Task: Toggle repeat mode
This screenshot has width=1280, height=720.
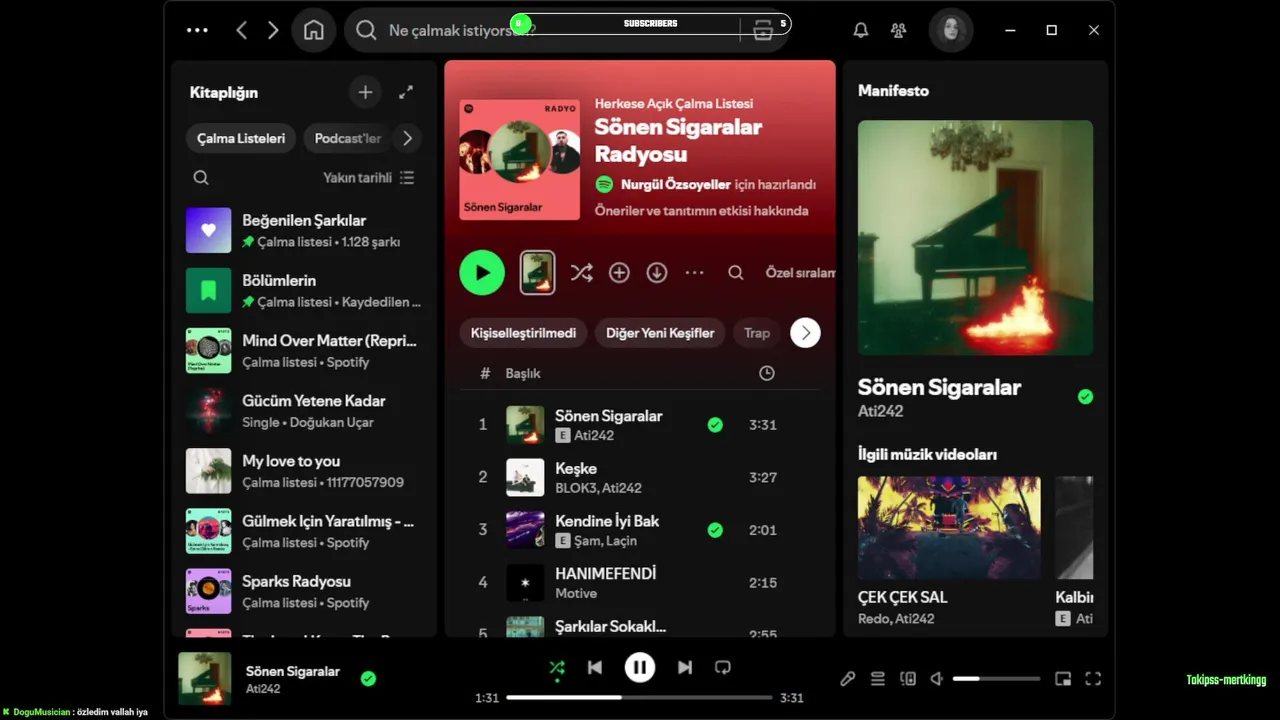Action: click(723, 667)
